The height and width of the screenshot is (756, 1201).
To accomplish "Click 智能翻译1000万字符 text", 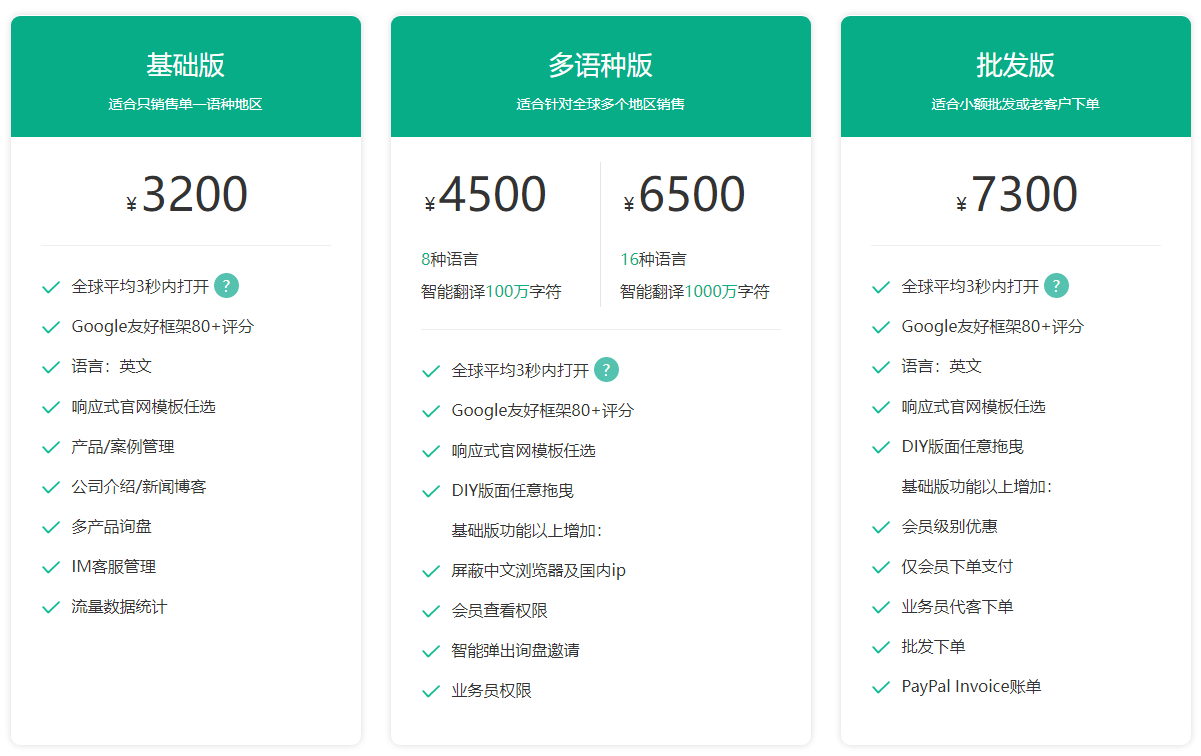I will 695,292.
